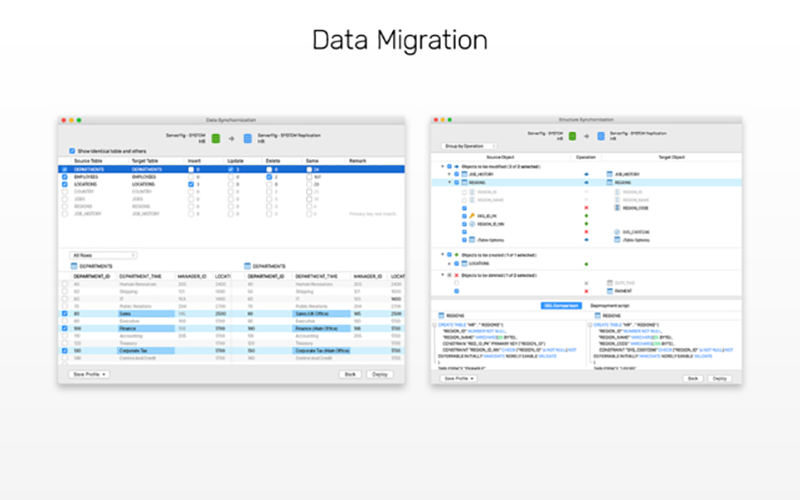Image resolution: width=800 pixels, height=500 pixels.
Task: Click left DEPARTMENT_ID column header in source grid
Action: coord(92,277)
